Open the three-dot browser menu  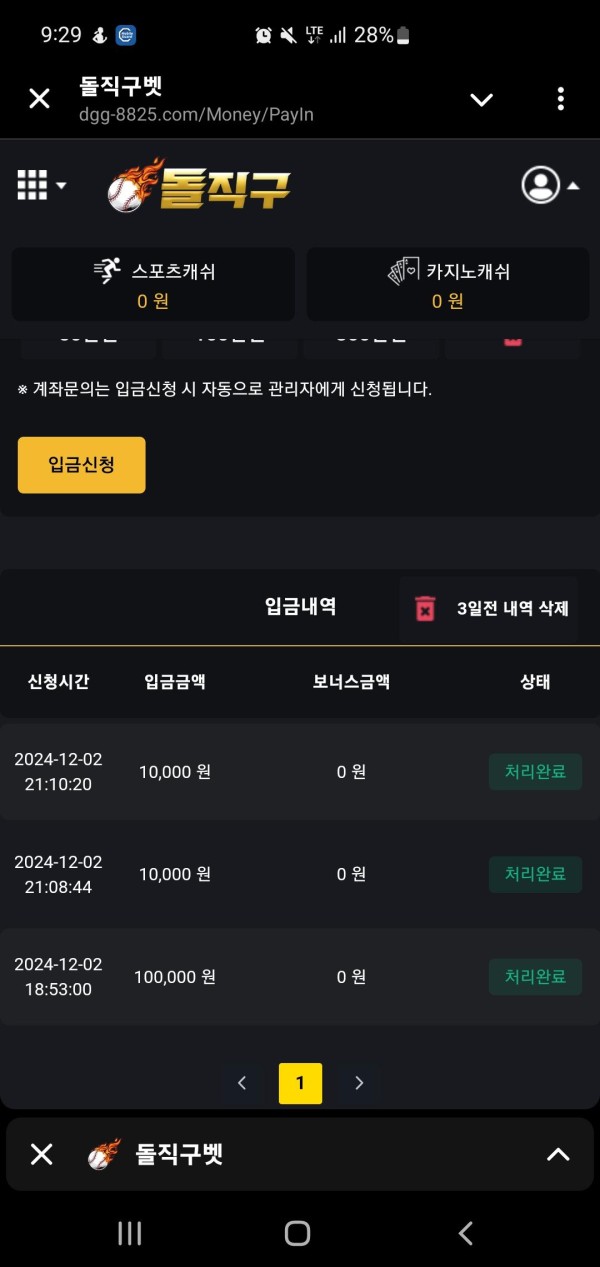tap(560, 98)
